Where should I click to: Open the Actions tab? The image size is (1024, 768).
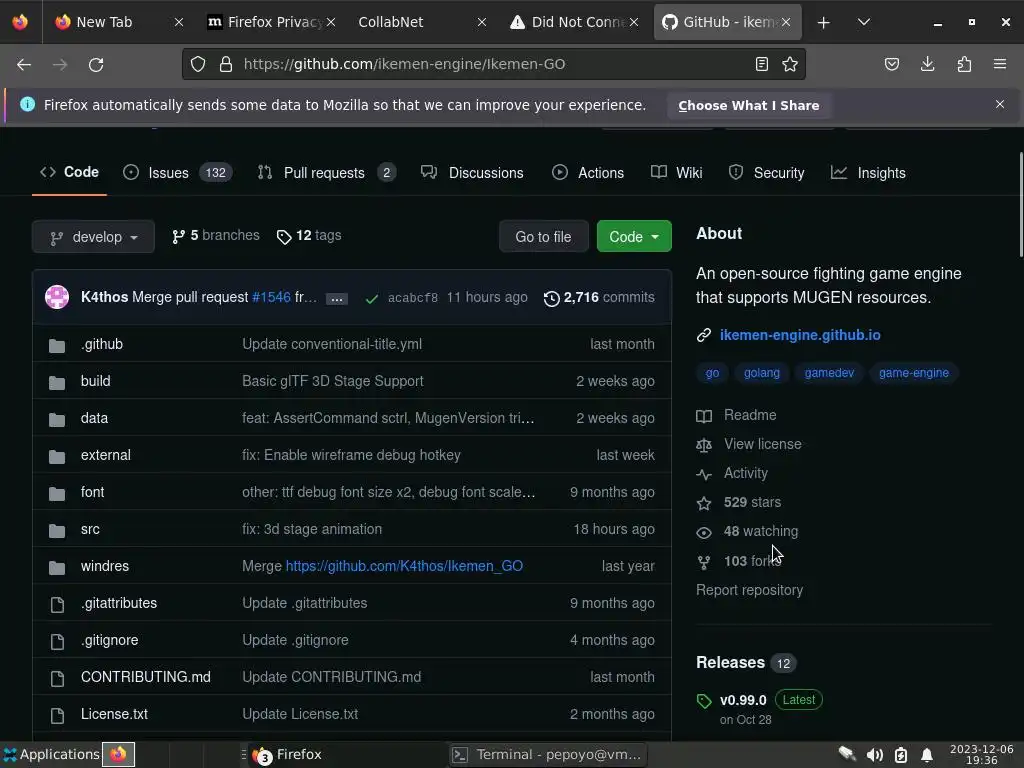[588, 173]
